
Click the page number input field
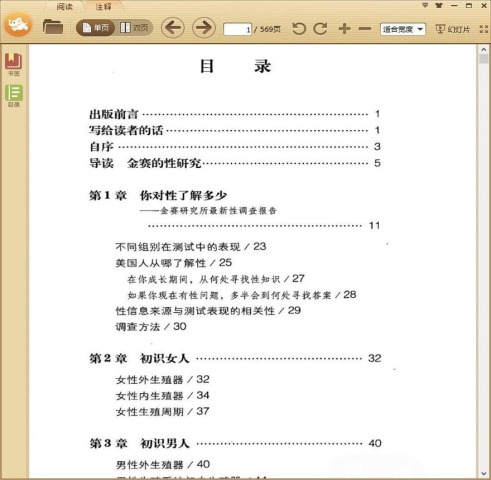tap(237, 29)
